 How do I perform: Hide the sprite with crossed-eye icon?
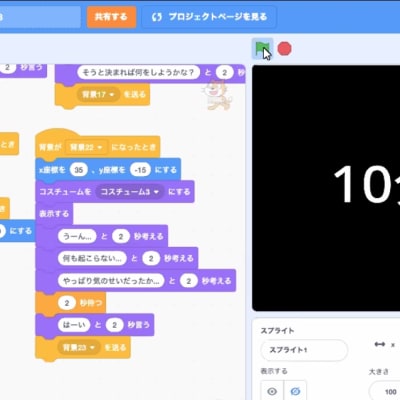point(295,391)
